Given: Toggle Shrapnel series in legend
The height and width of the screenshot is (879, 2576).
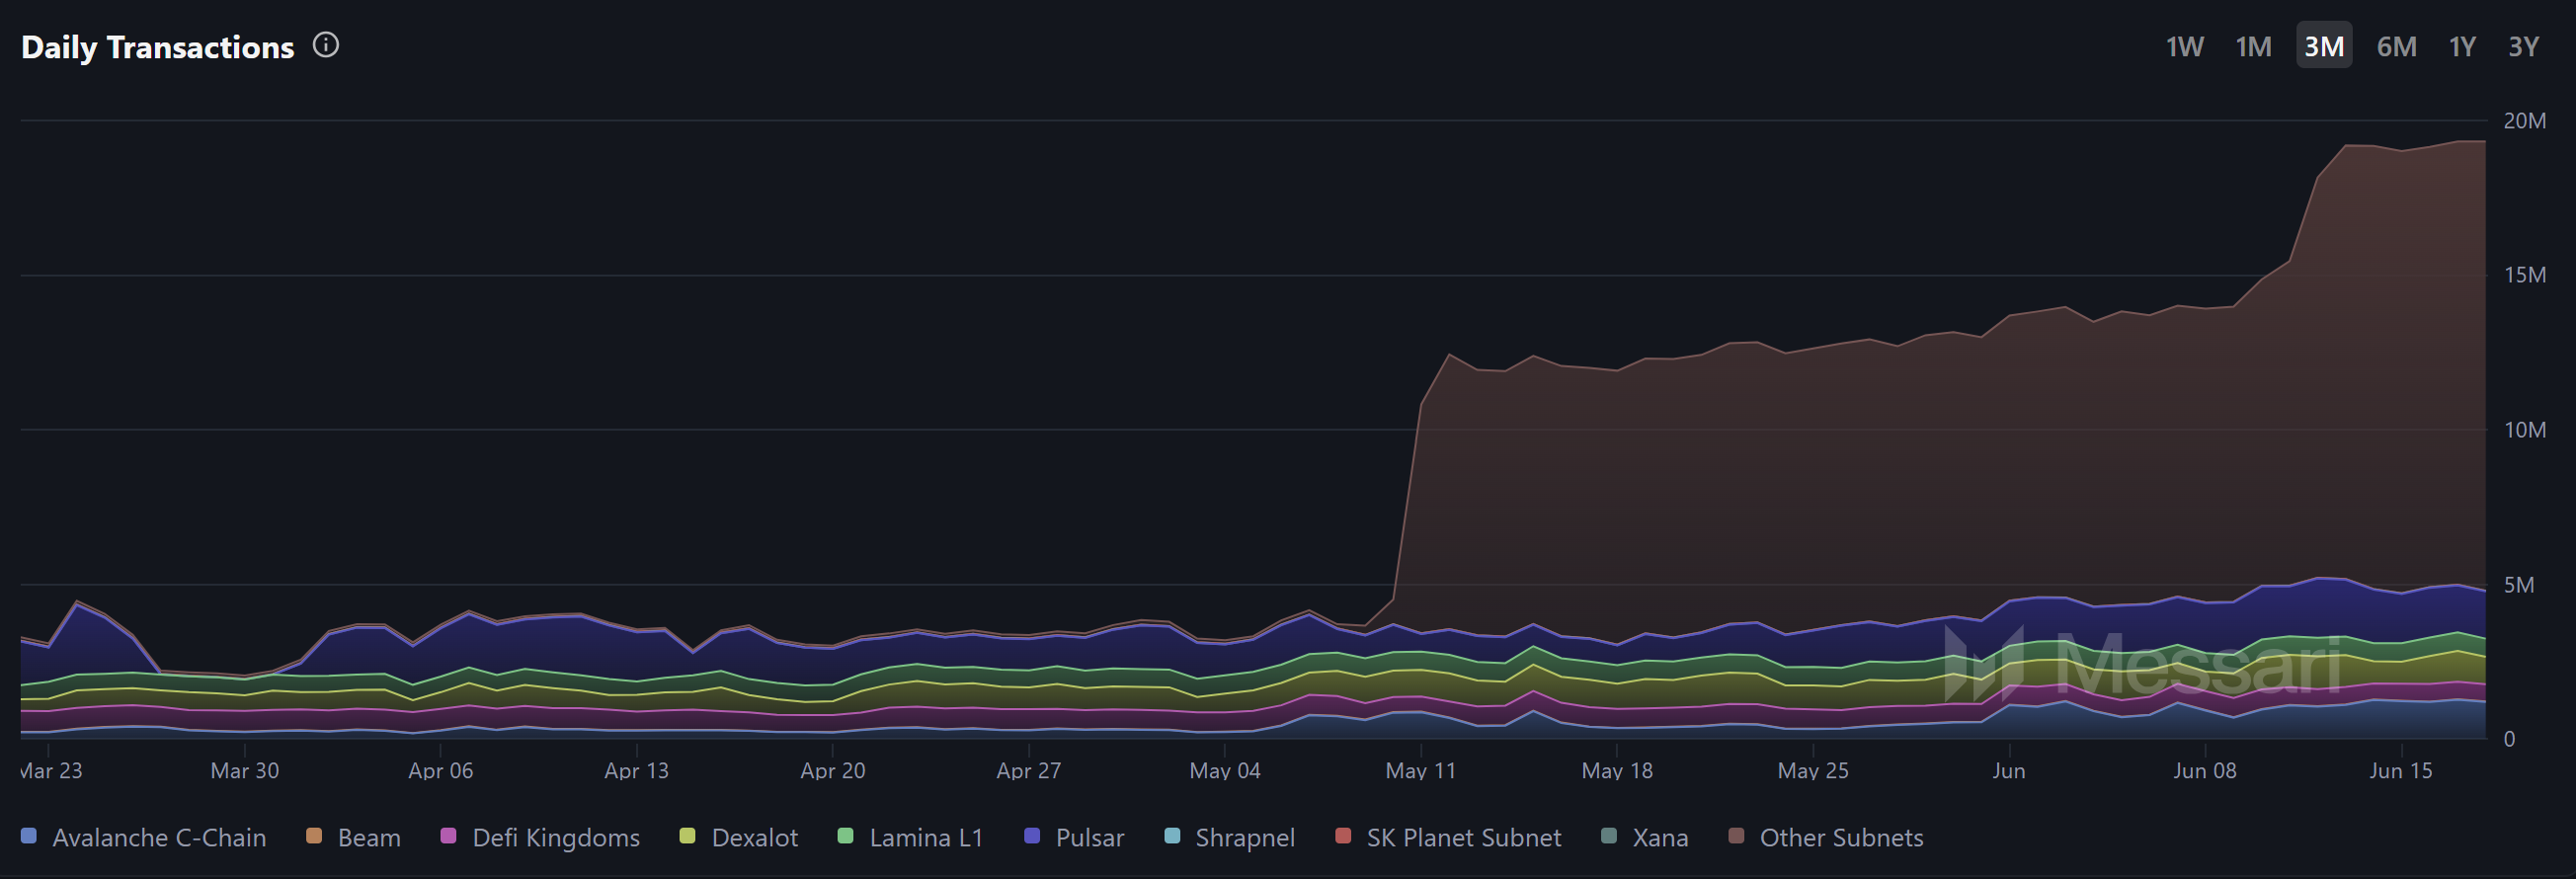Looking at the screenshot, I should click(x=1230, y=837).
